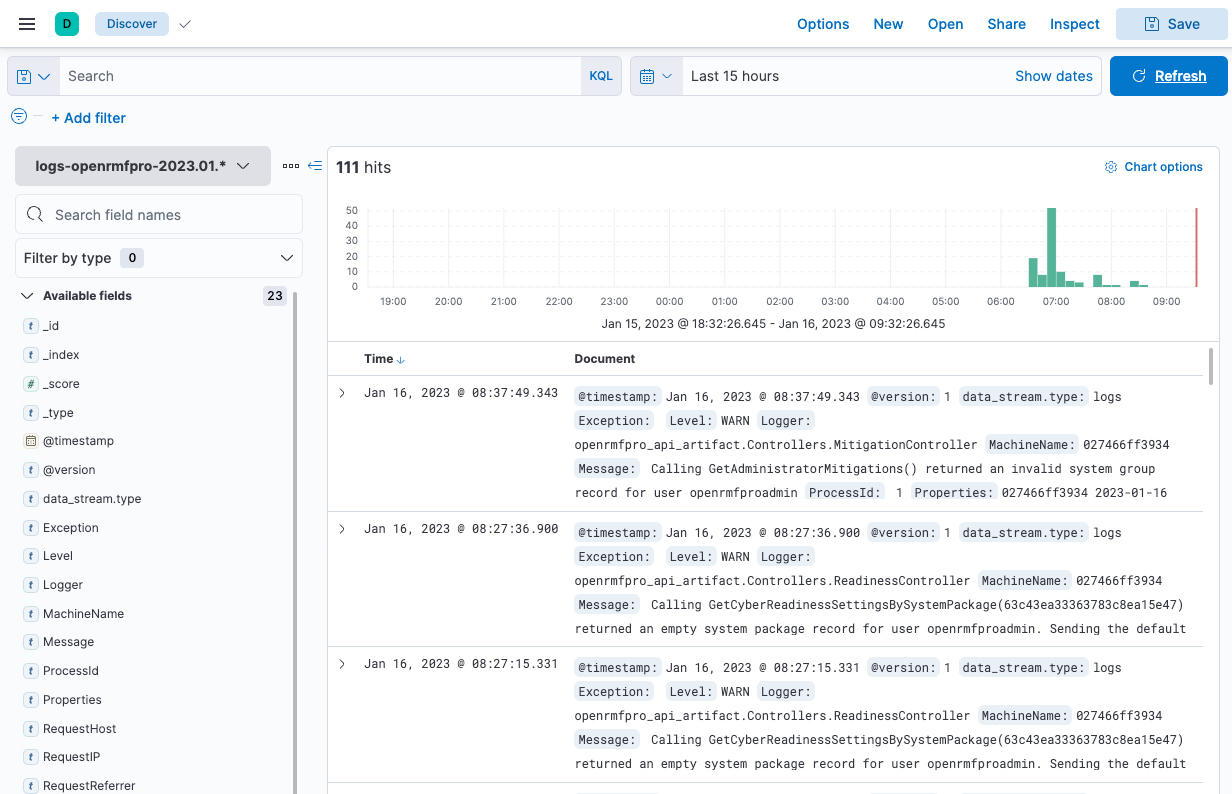1232x794 pixels.
Task: Open the calendar quick date menu
Action: pos(656,76)
